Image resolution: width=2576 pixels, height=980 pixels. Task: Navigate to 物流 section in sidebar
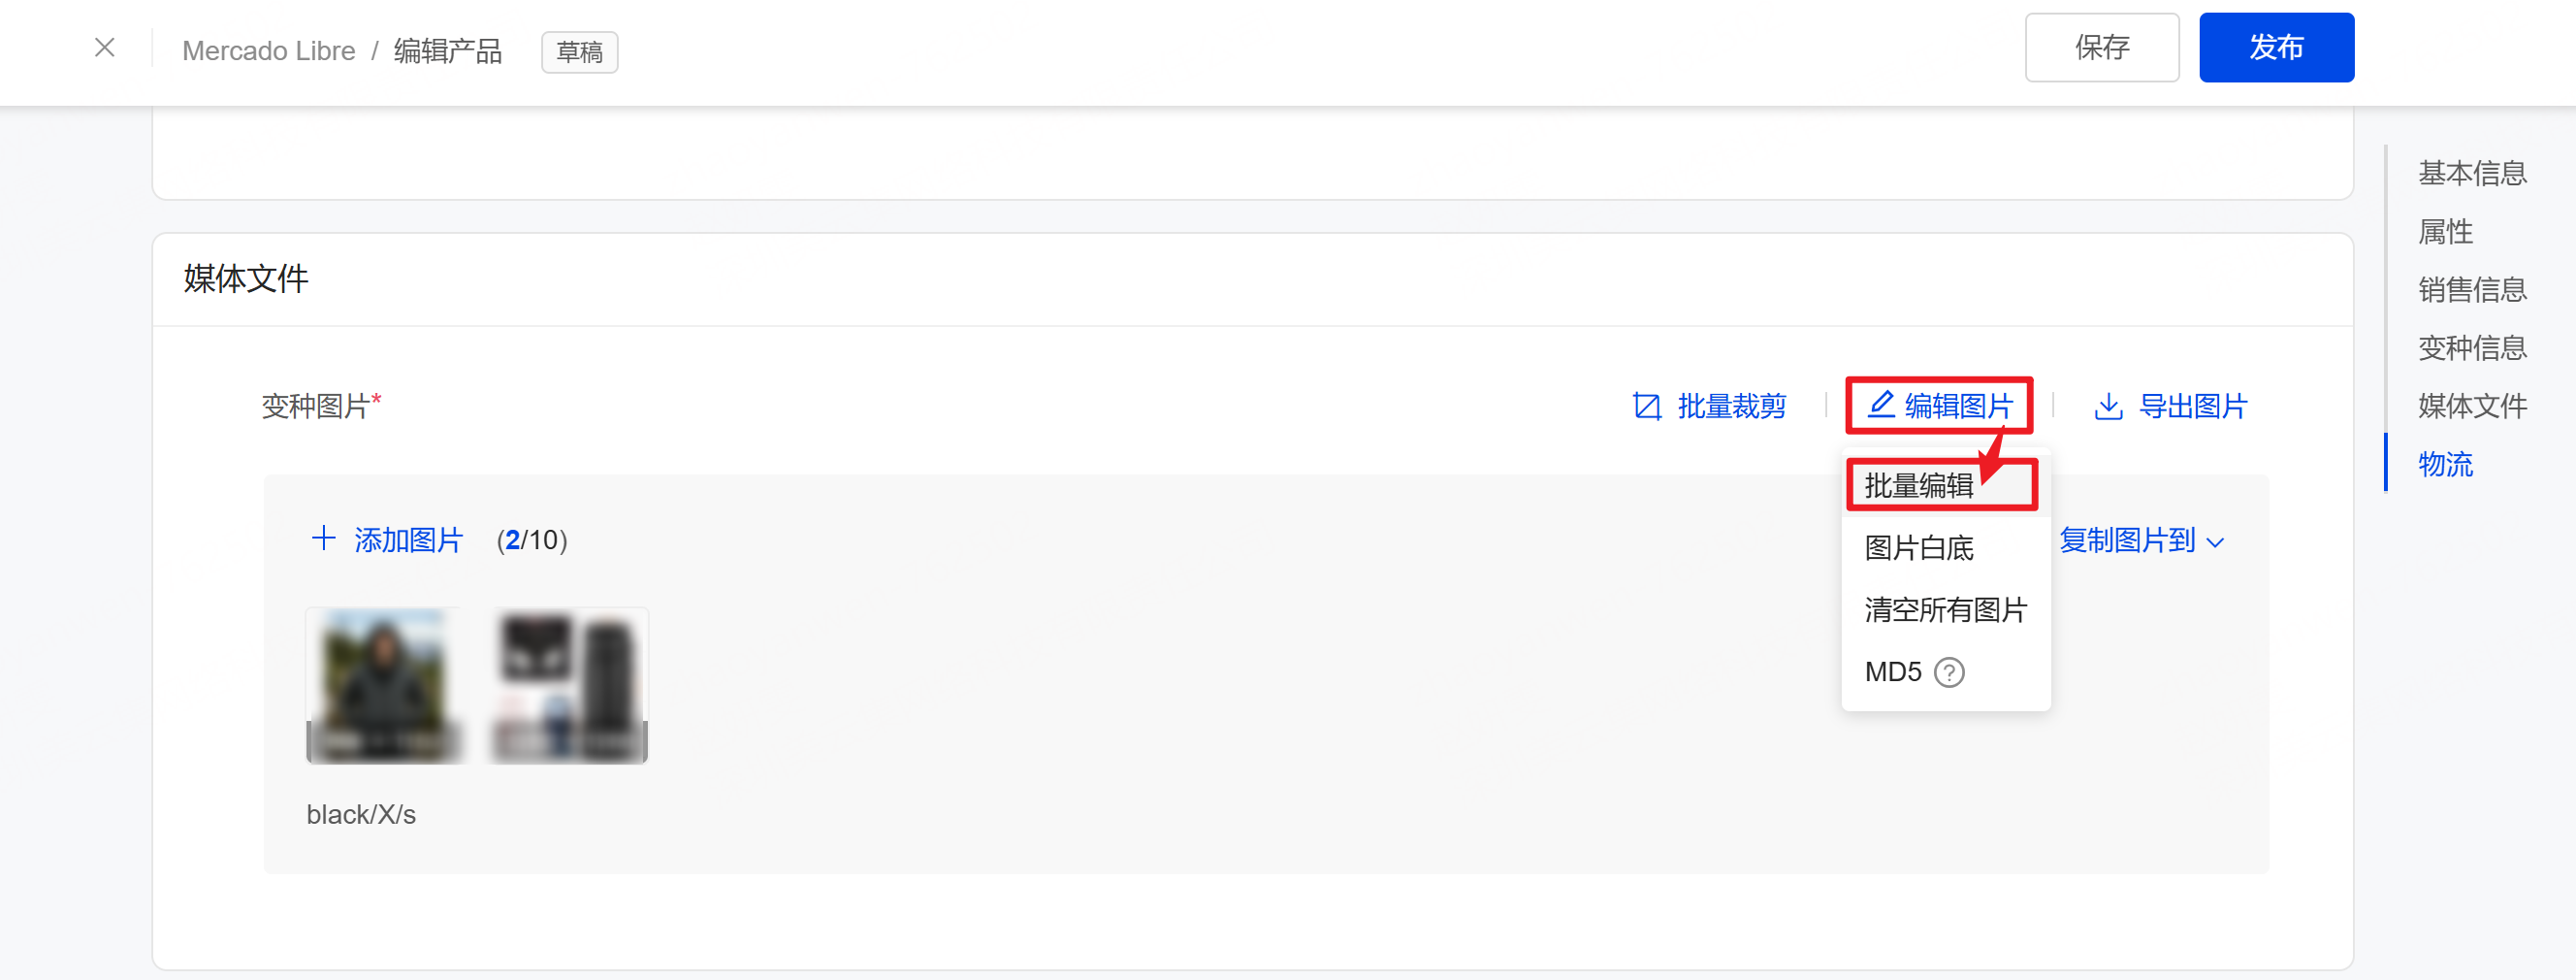2445,464
